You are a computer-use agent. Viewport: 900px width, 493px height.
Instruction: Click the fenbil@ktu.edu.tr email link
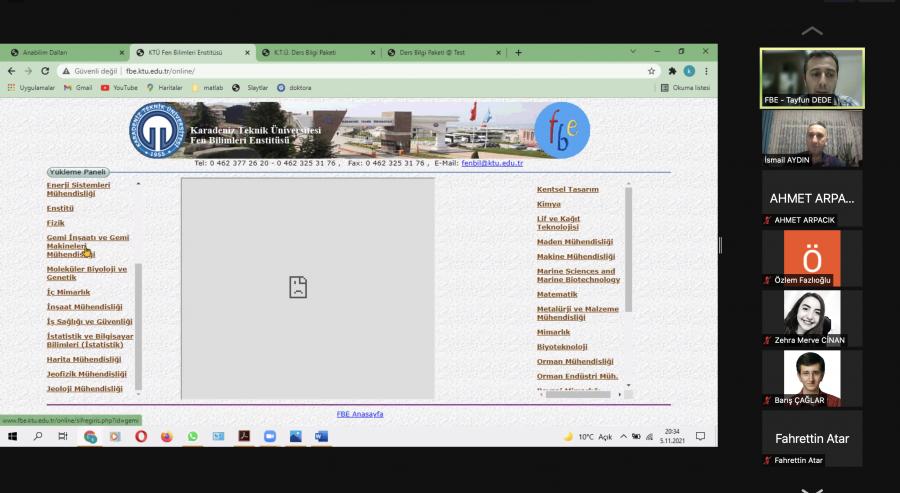pos(492,163)
